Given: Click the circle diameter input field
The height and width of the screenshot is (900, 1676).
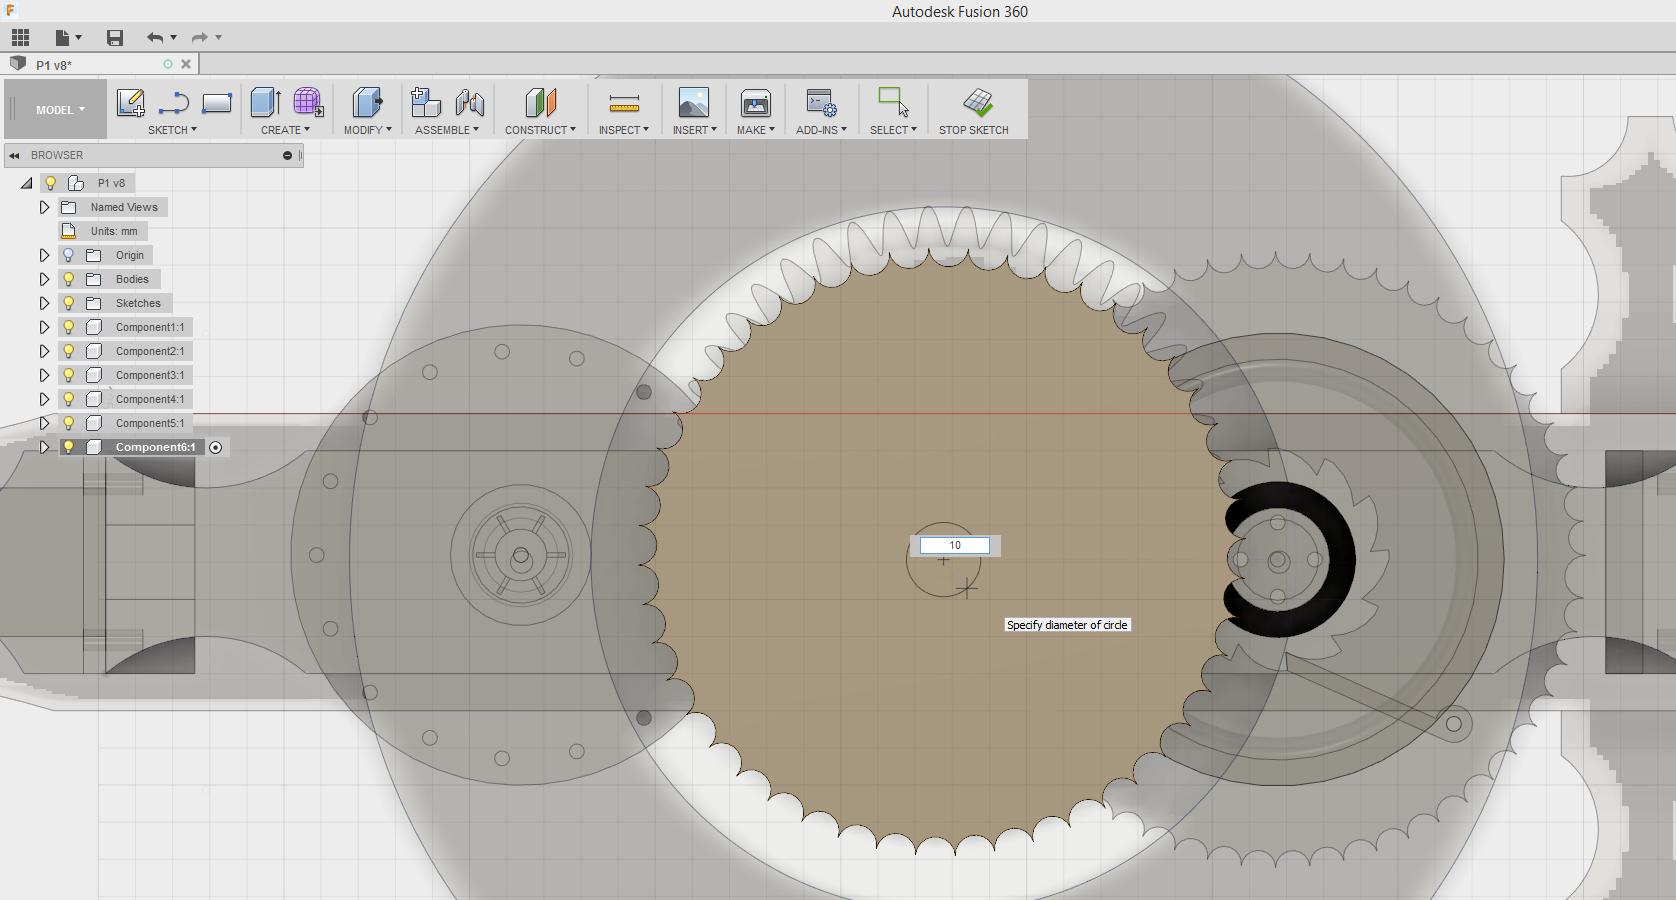Looking at the screenshot, I should coord(955,545).
